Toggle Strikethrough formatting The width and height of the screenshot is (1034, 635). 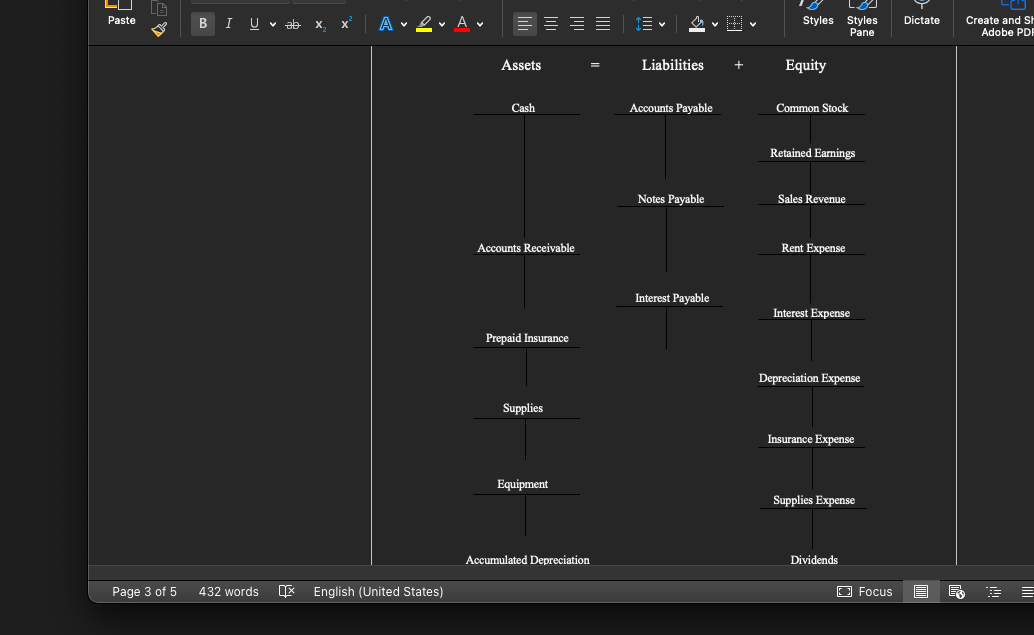click(293, 24)
